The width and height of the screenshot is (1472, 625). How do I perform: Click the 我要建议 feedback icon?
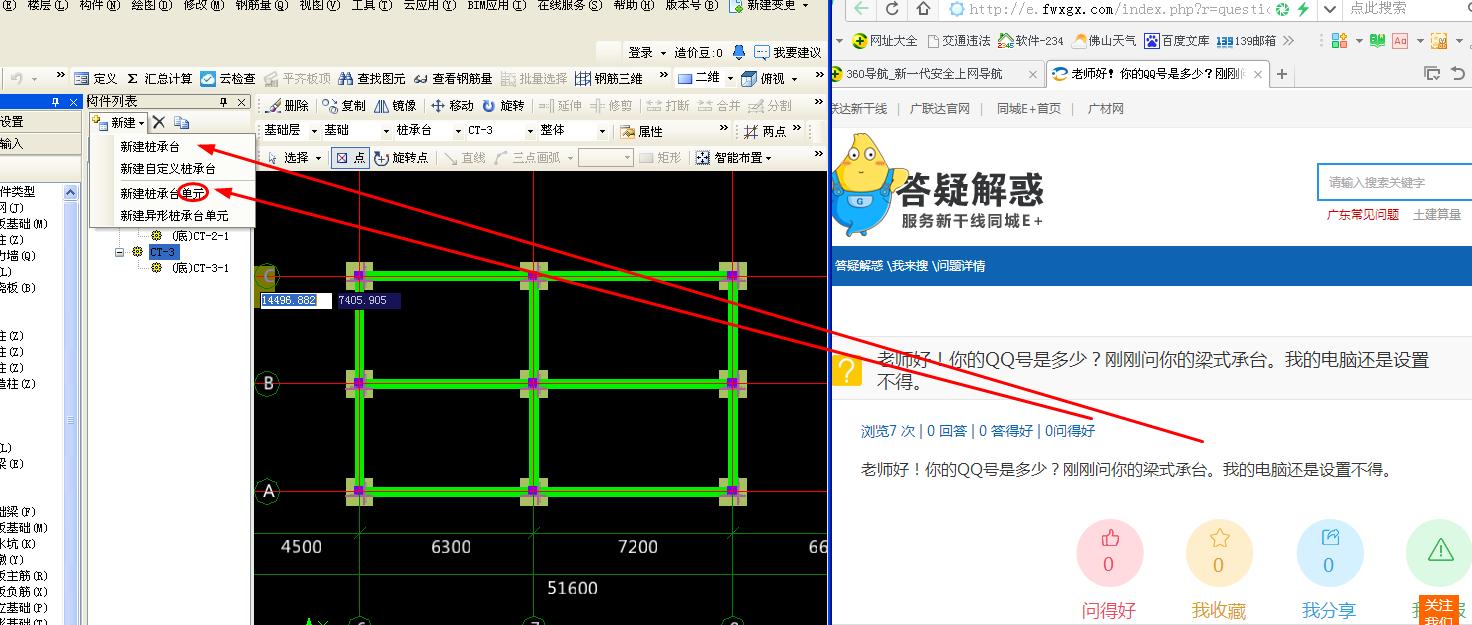pyautogui.click(x=787, y=52)
